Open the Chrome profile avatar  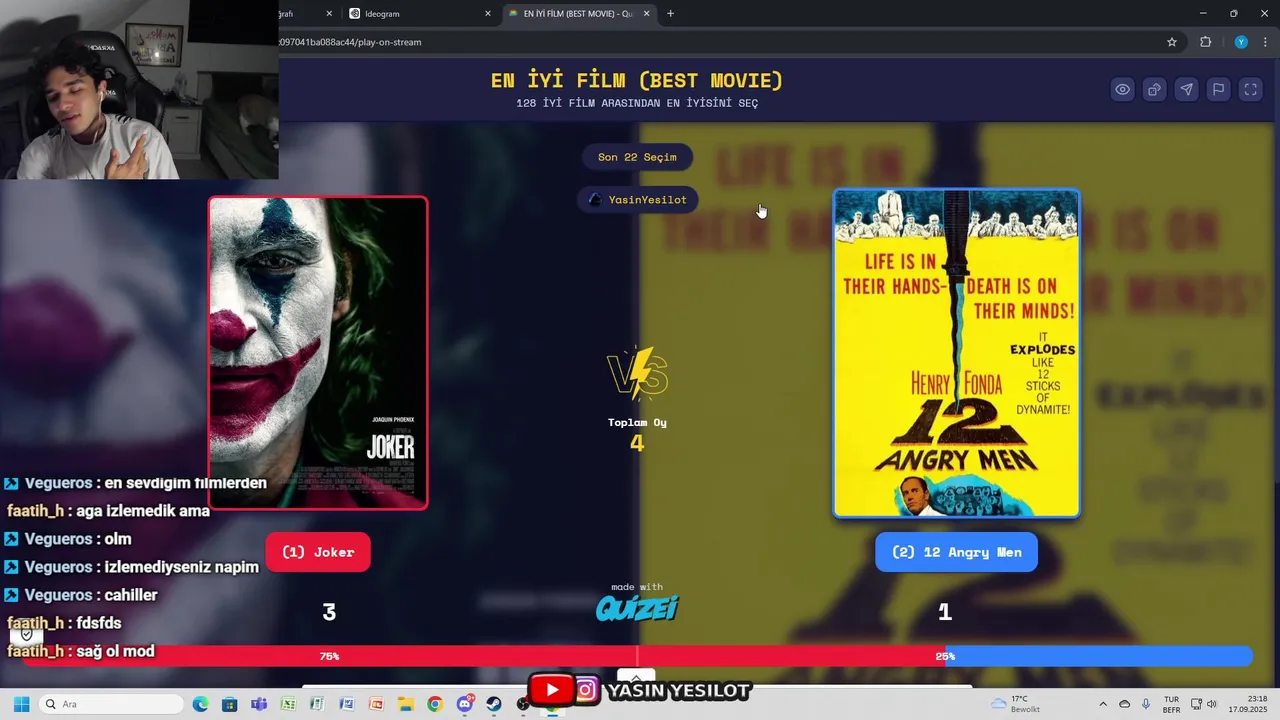(1241, 42)
